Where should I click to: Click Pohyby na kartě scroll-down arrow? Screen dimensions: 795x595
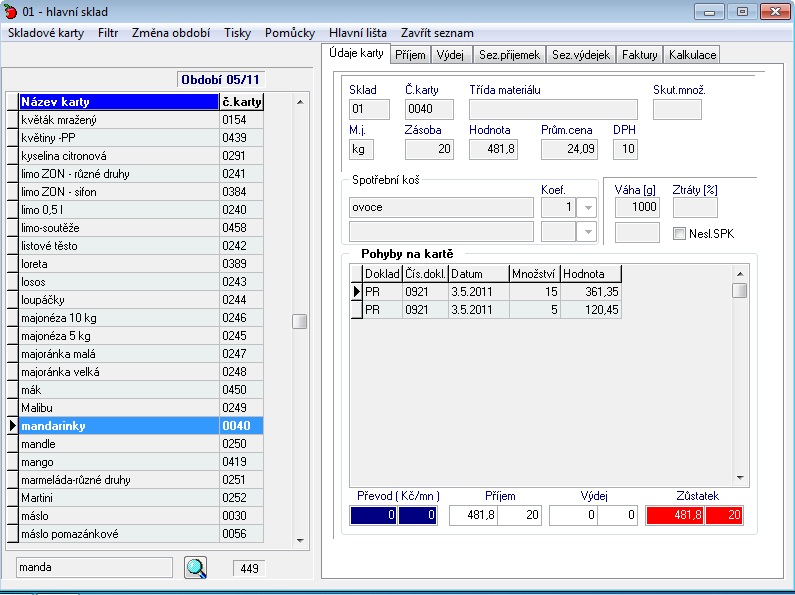(740, 477)
